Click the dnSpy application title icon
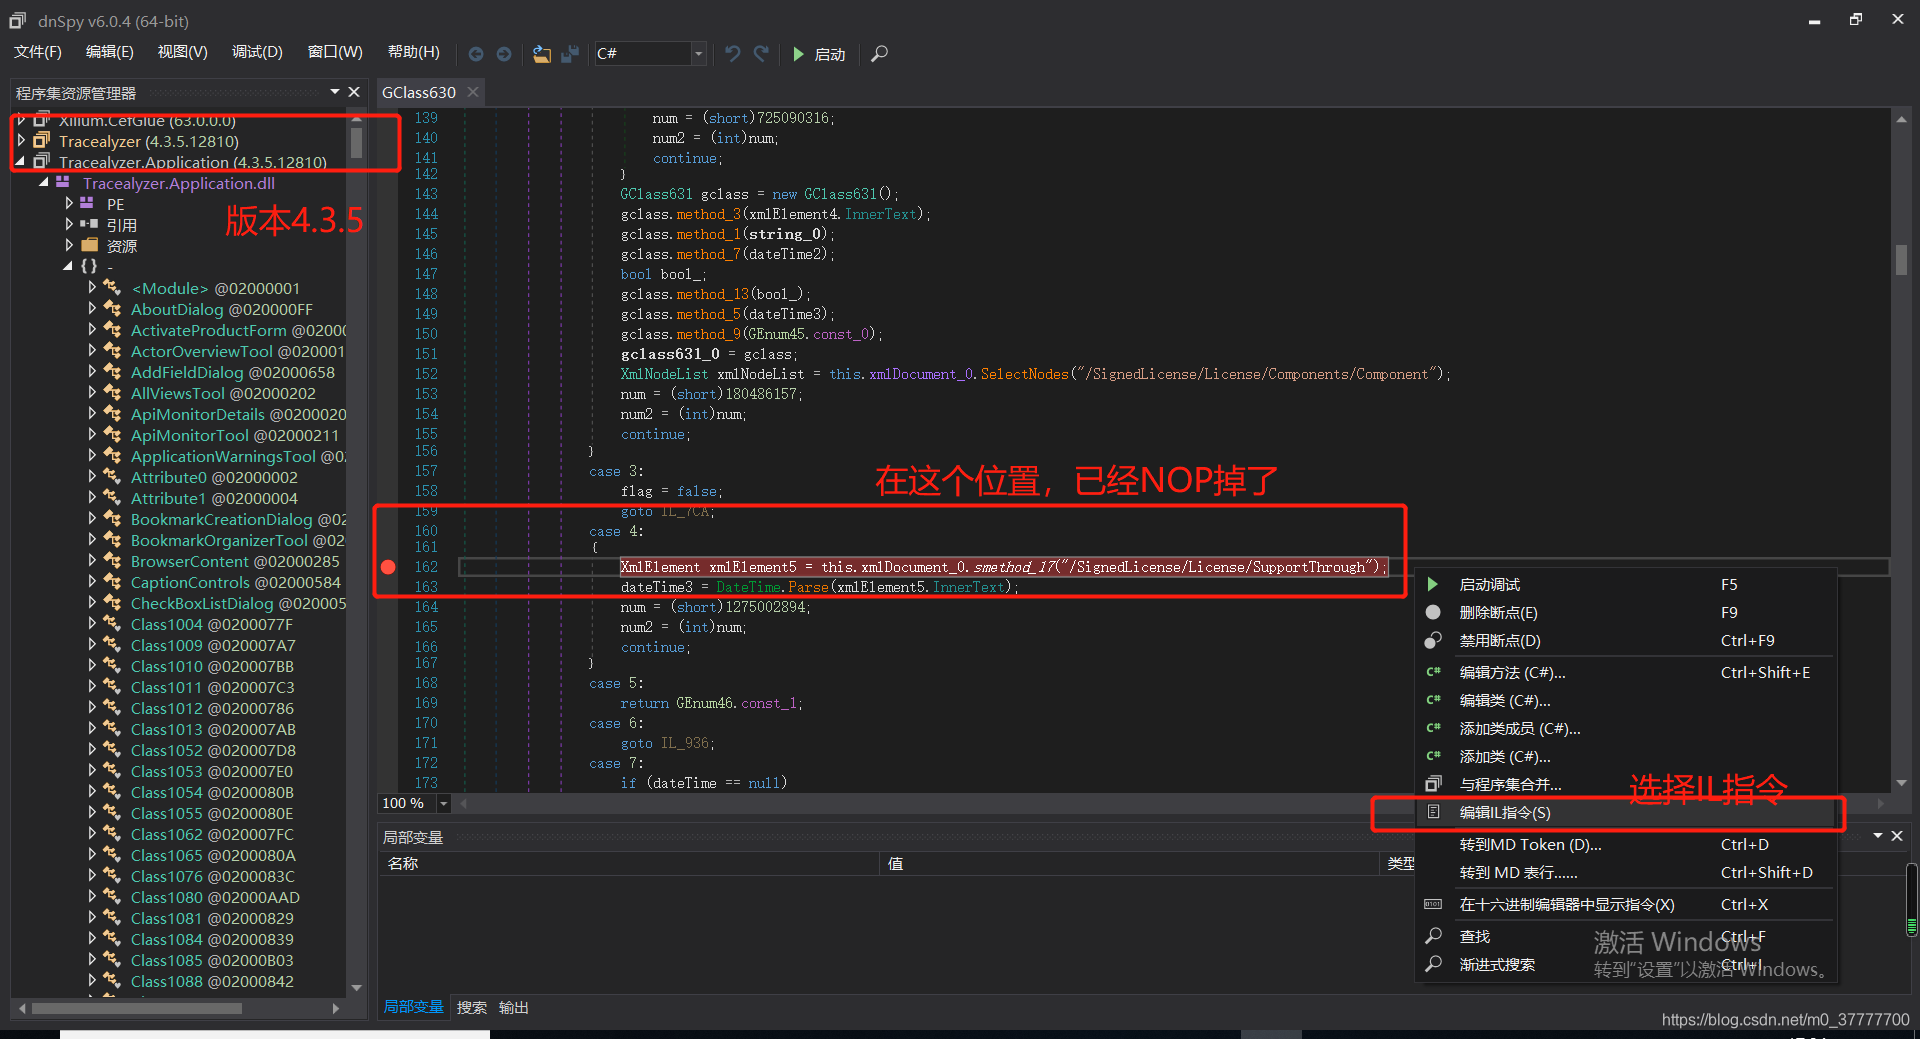The width and height of the screenshot is (1920, 1039). coord(17,20)
